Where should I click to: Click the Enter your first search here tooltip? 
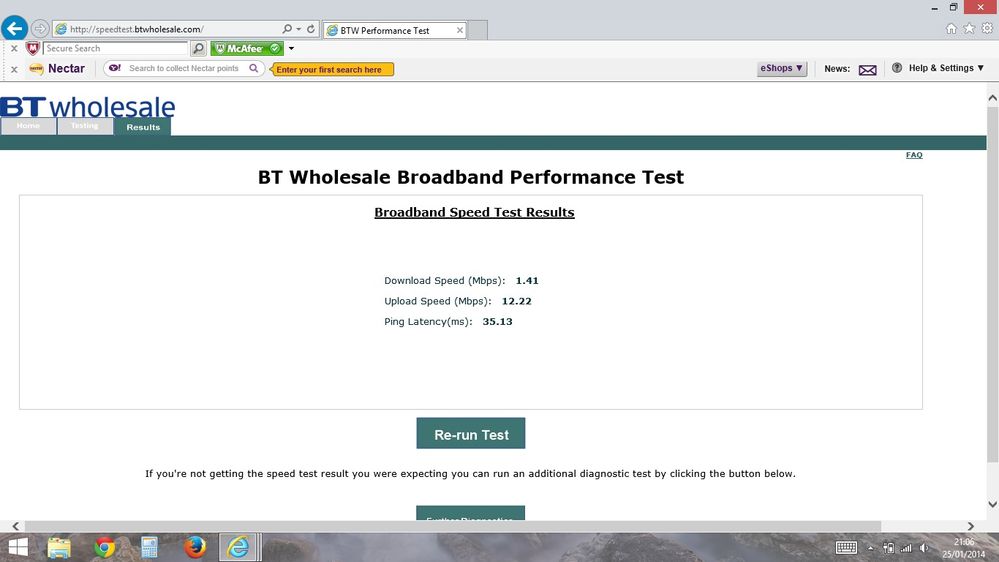[332, 69]
